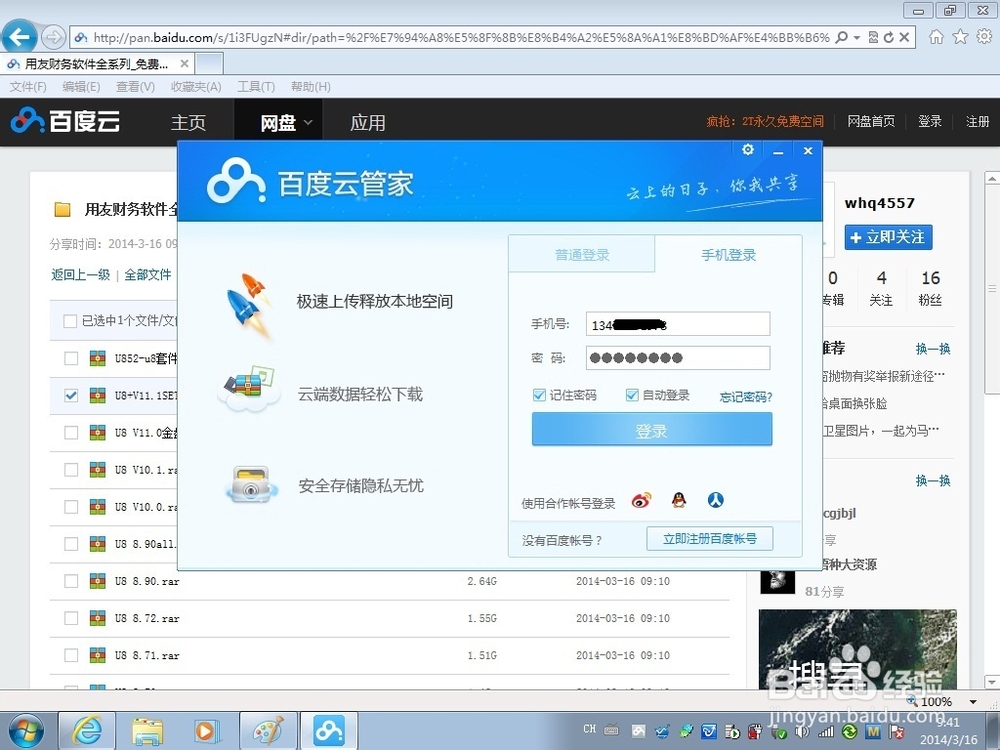Open browser tools gear icon
The image size is (1000, 750).
(x=984, y=37)
